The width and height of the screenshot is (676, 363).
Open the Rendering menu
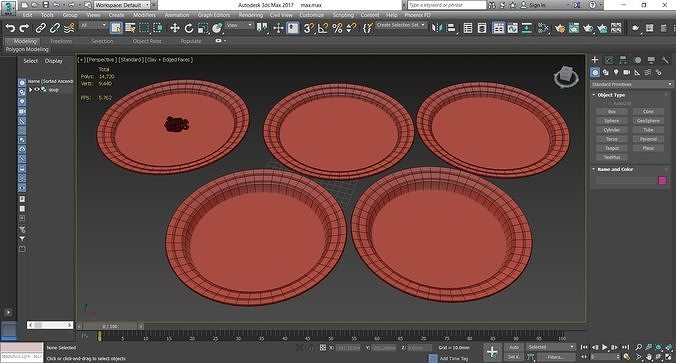pyautogui.click(x=251, y=15)
